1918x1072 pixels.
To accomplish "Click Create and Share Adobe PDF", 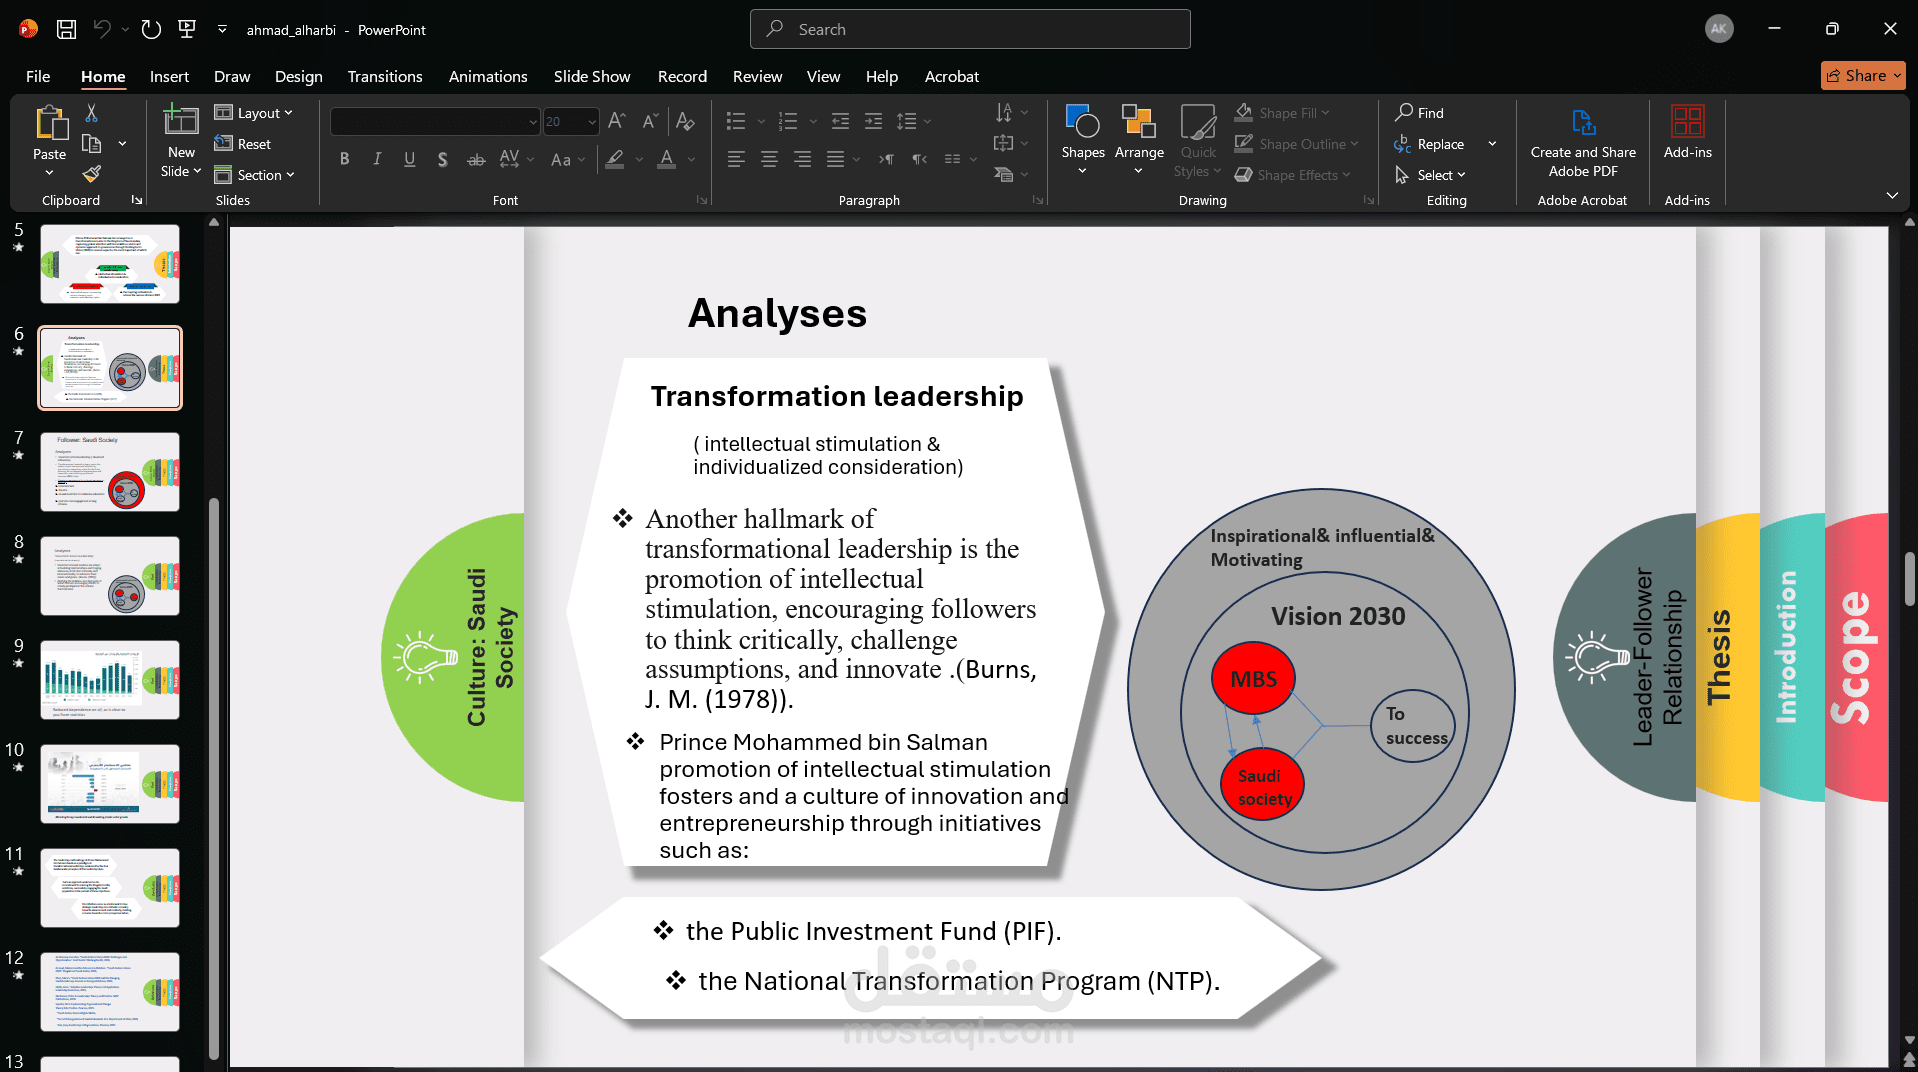I will 1583,142.
